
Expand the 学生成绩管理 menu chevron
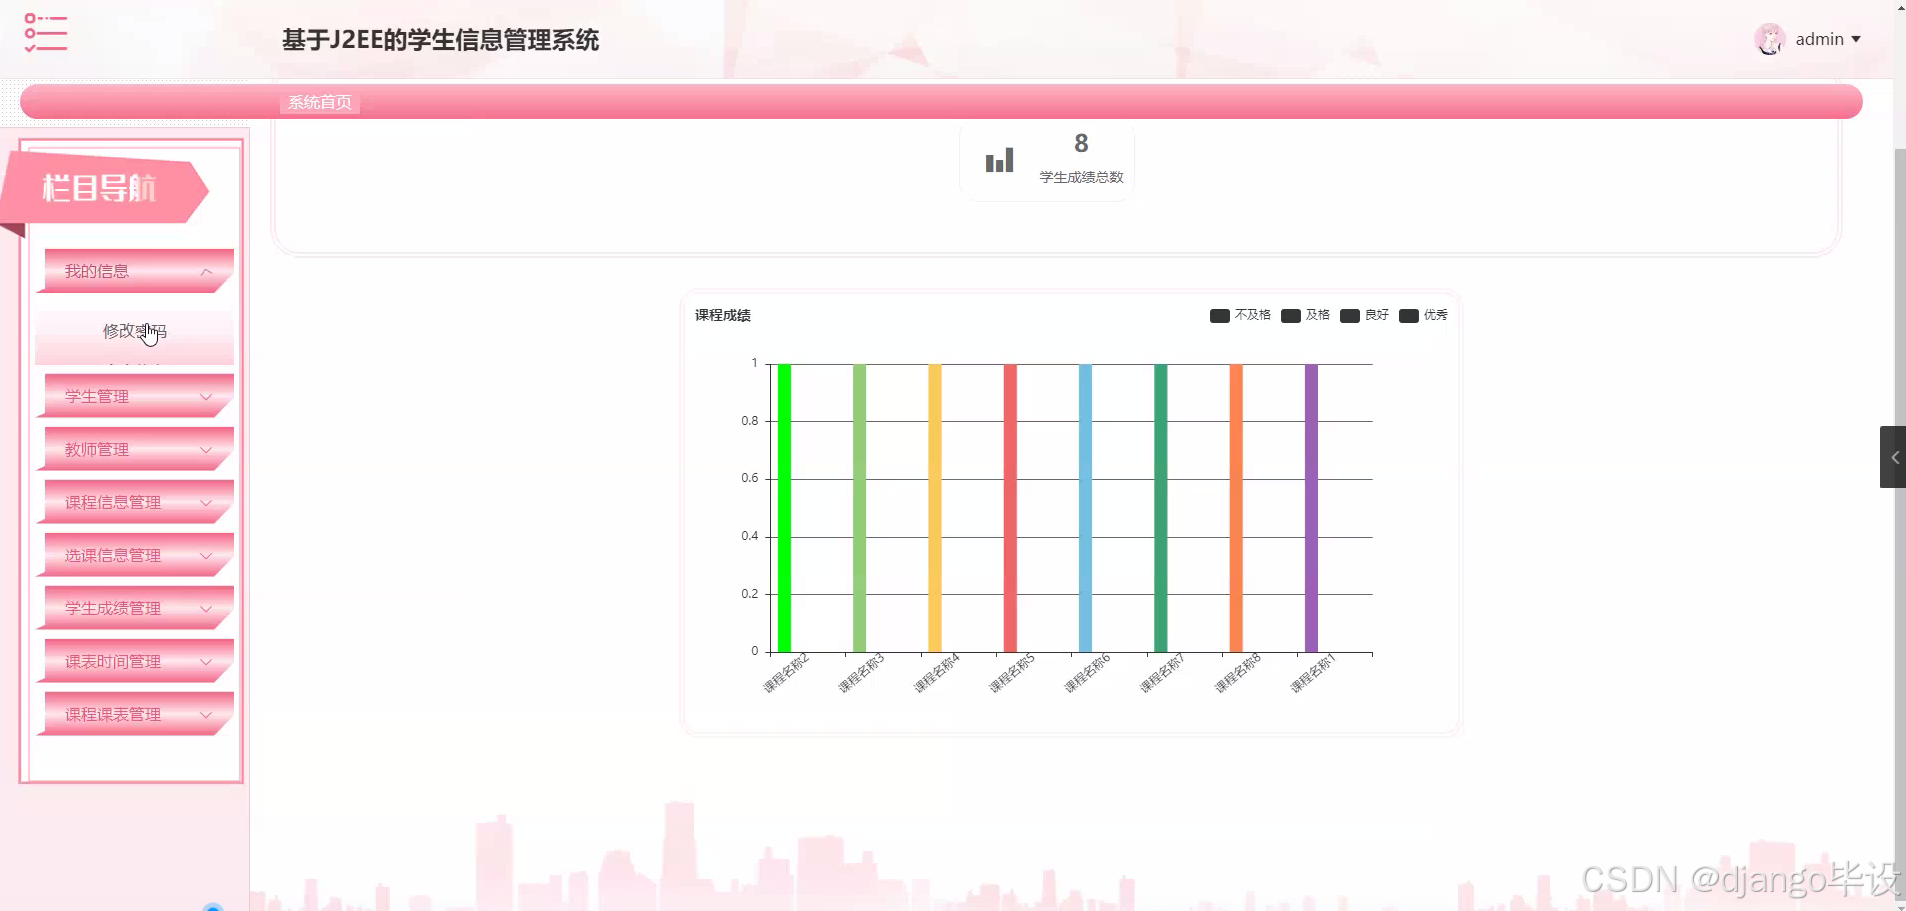tap(206, 607)
